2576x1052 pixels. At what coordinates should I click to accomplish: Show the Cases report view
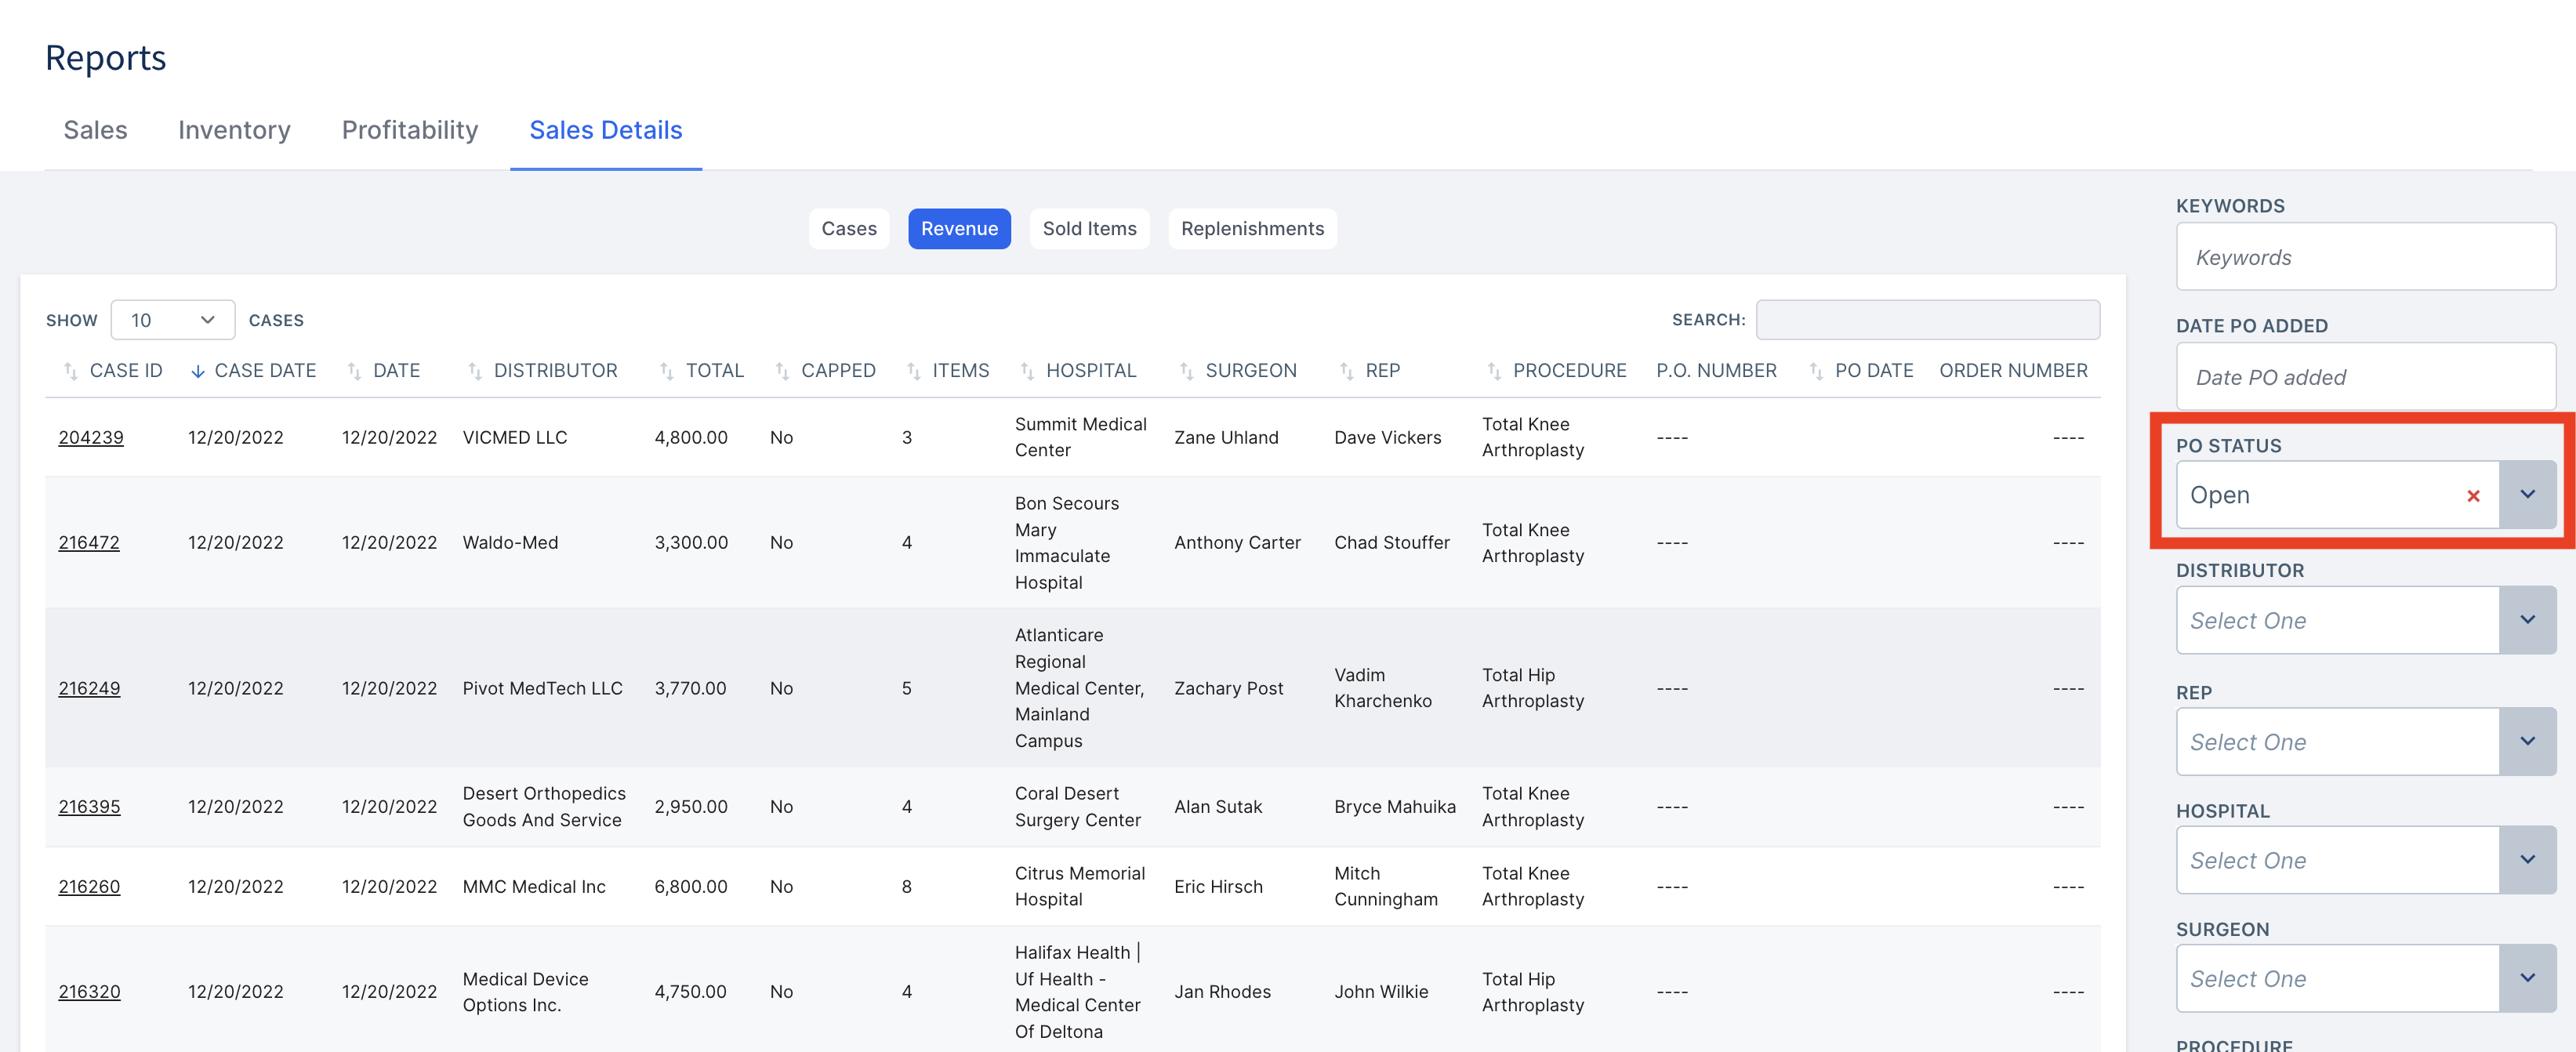click(x=849, y=229)
